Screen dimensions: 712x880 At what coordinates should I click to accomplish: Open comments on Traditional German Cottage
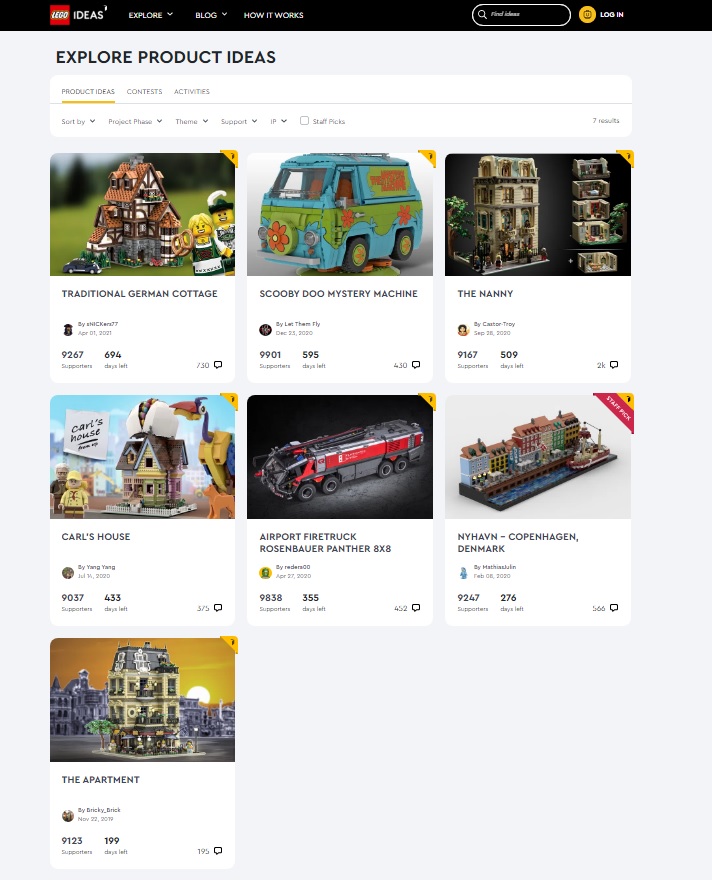218,365
